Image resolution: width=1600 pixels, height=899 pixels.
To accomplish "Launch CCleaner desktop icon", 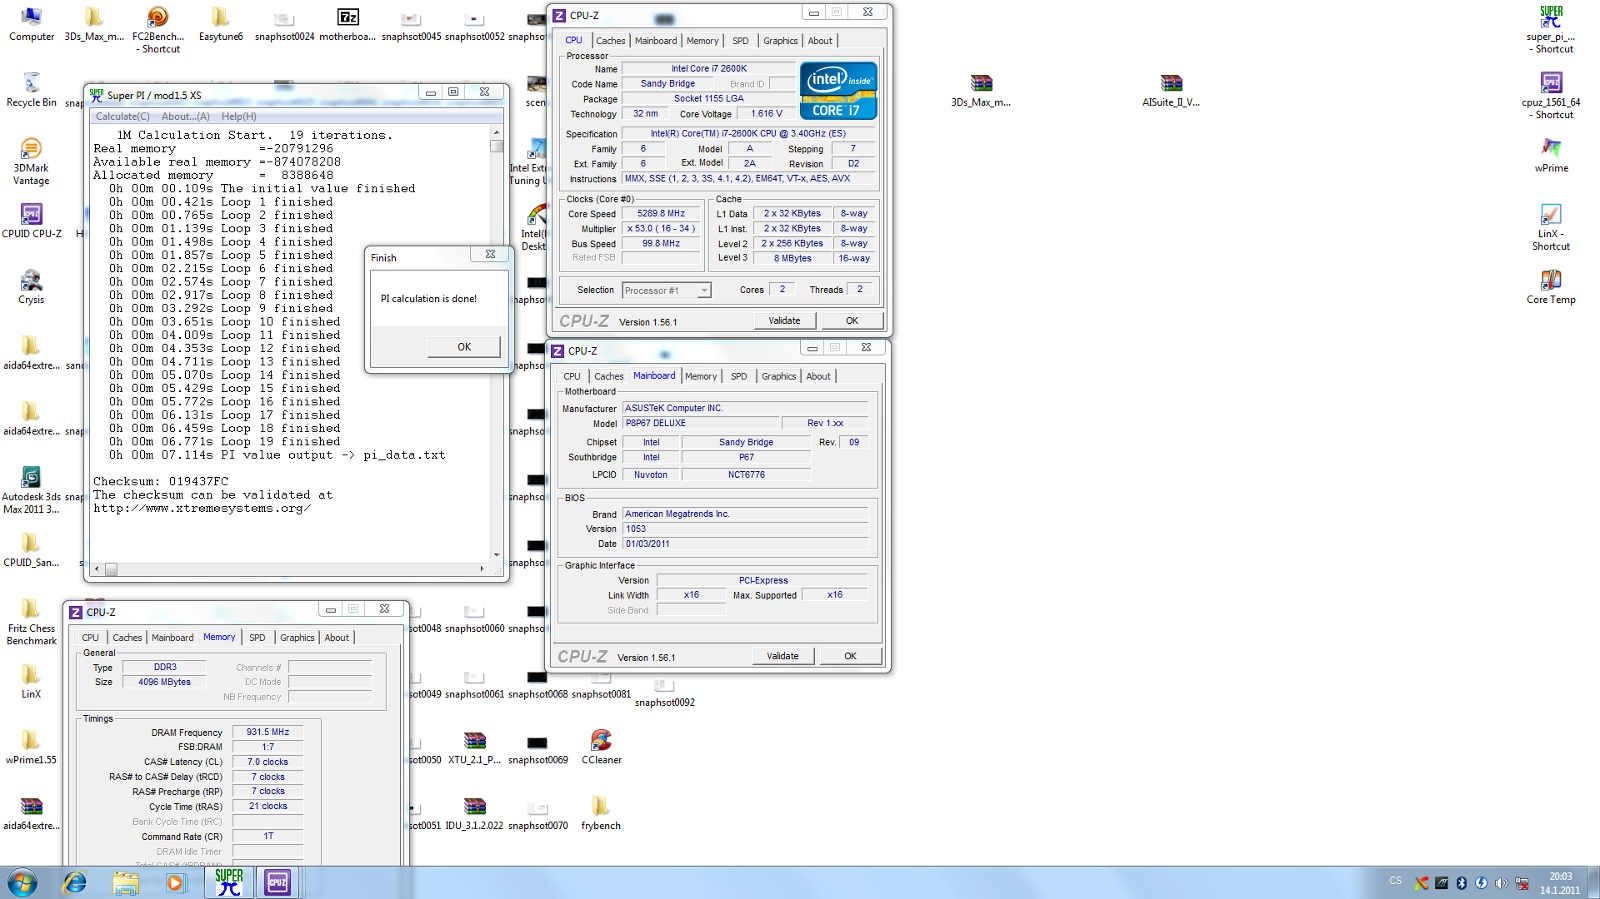I will point(601,747).
